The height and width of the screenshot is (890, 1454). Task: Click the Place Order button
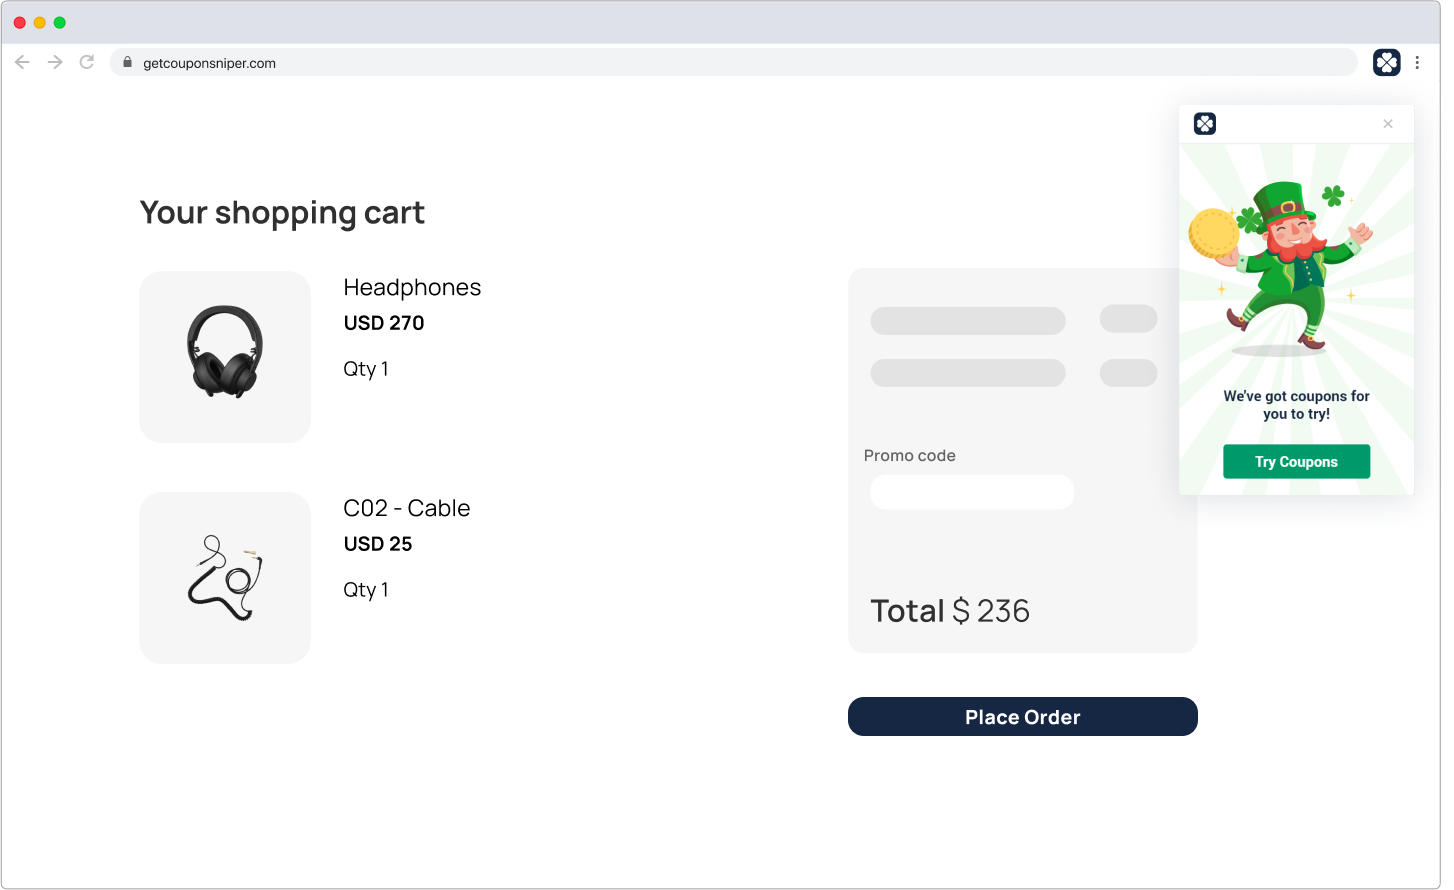point(1022,717)
